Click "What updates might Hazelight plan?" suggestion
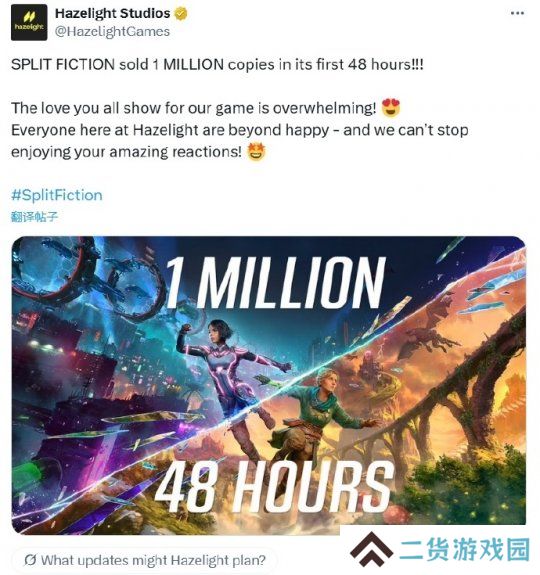Image resolution: width=540 pixels, height=575 pixels. (153, 560)
